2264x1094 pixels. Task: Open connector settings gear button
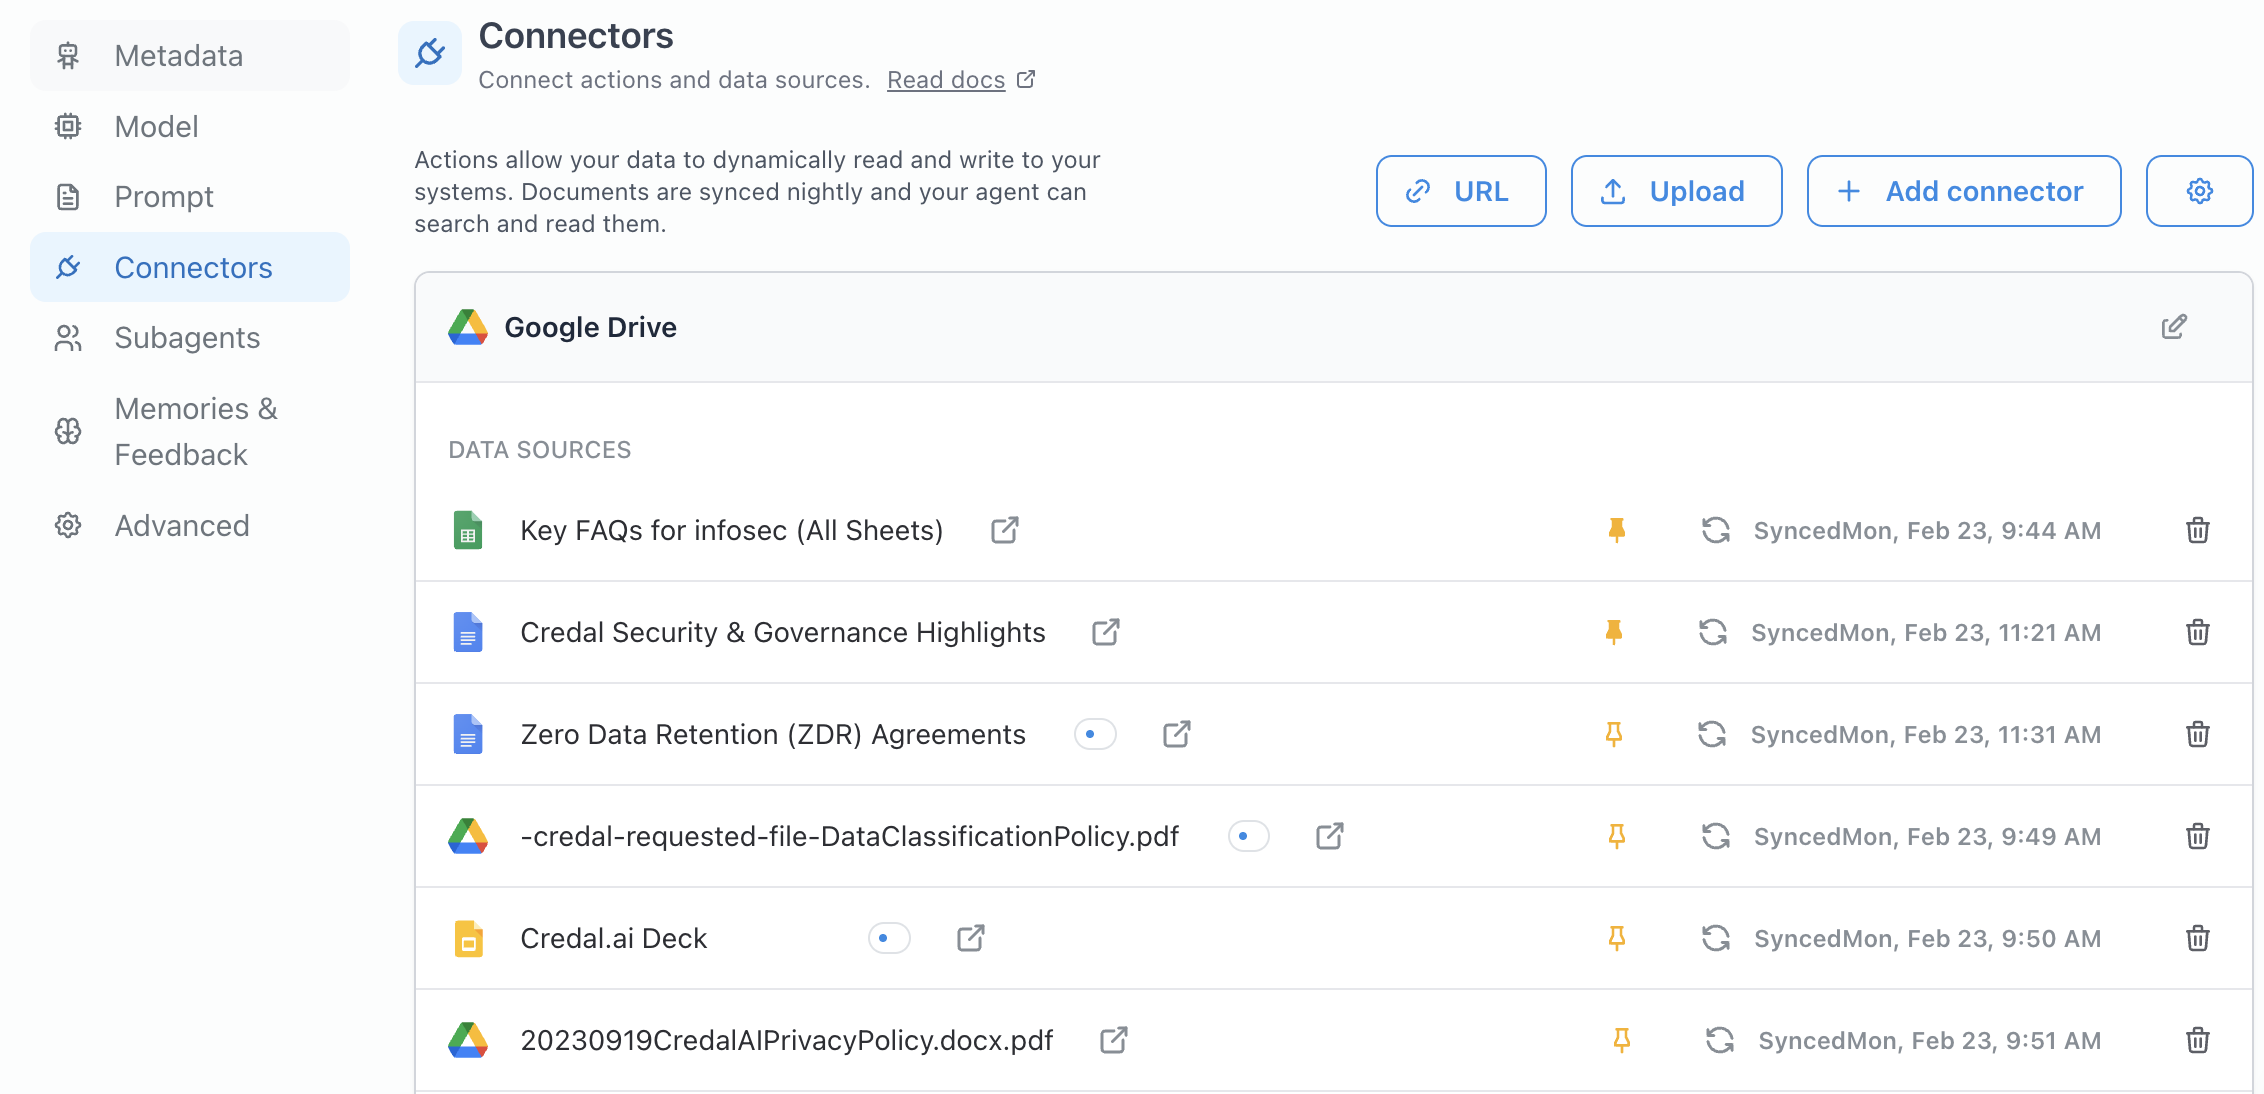click(2199, 191)
